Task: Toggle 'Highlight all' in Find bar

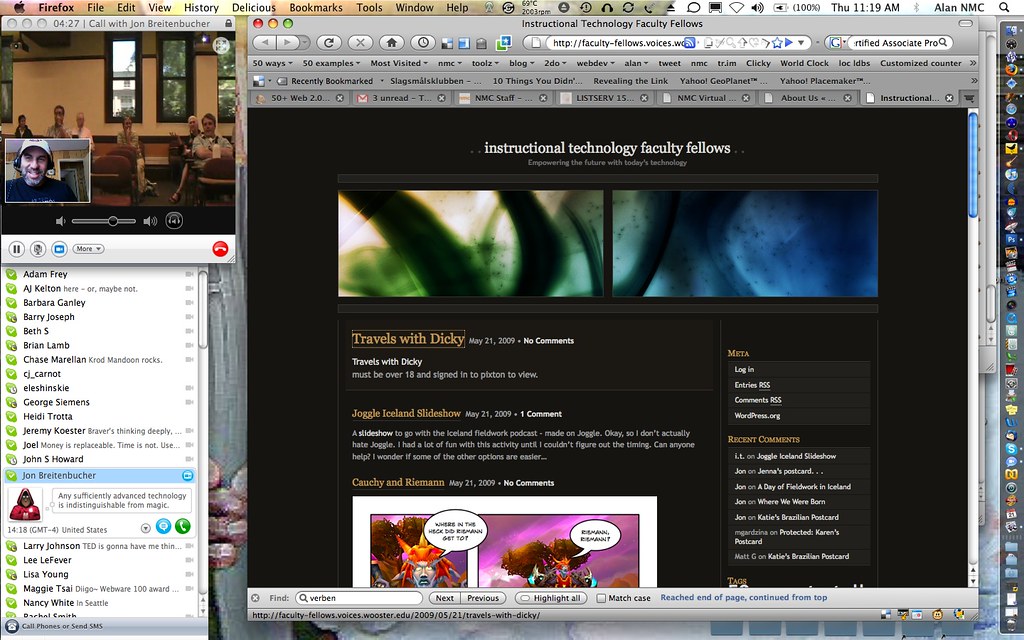Action: (x=551, y=598)
